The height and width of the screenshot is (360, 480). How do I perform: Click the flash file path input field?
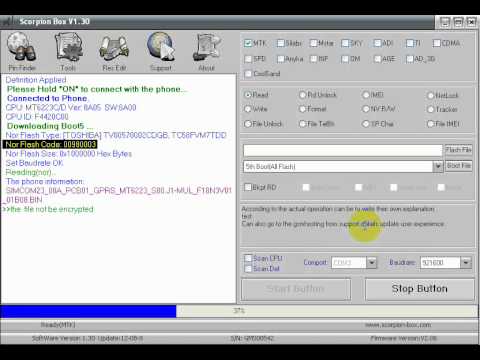pyautogui.click(x=343, y=151)
